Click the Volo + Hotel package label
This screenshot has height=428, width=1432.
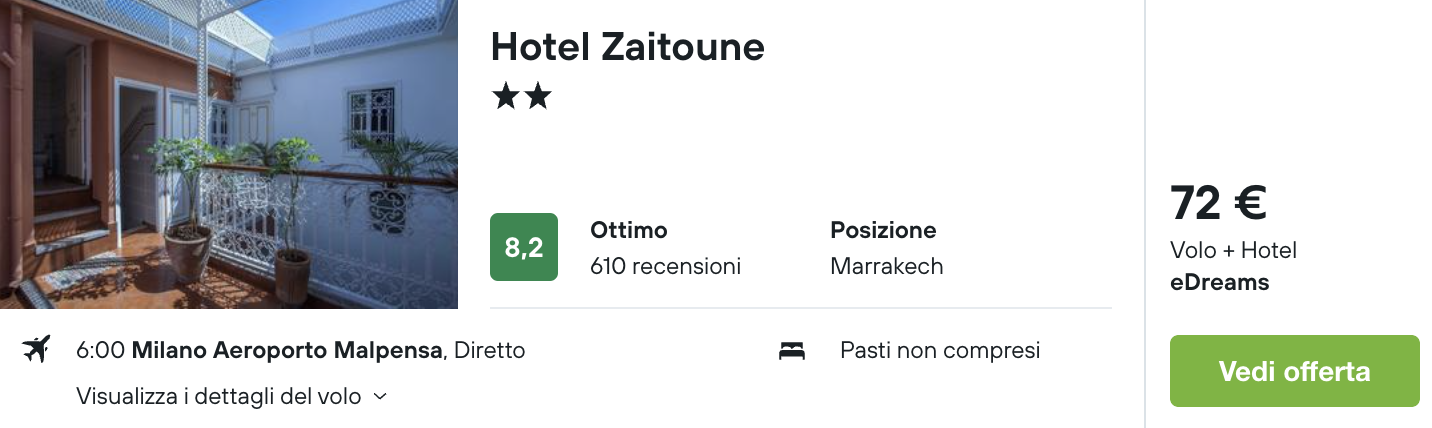click(x=1233, y=250)
